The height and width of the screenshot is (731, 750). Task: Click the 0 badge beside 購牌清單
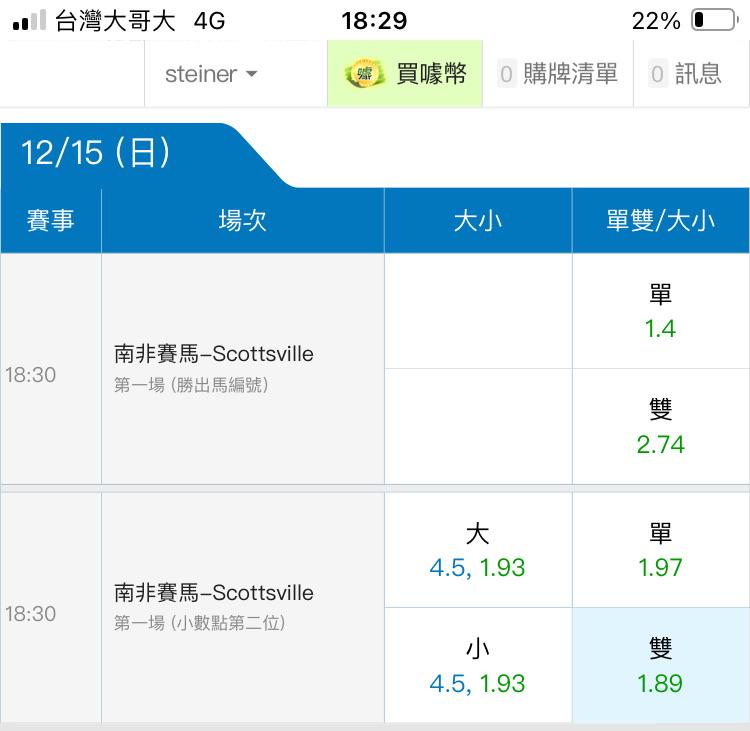pos(506,74)
